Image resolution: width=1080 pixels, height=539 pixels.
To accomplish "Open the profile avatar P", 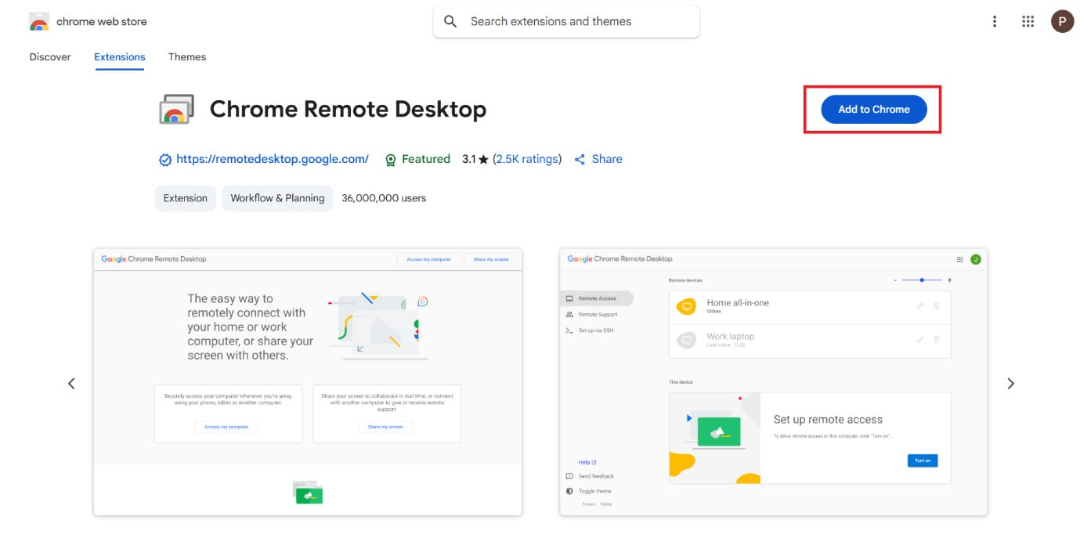I will tap(1062, 21).
